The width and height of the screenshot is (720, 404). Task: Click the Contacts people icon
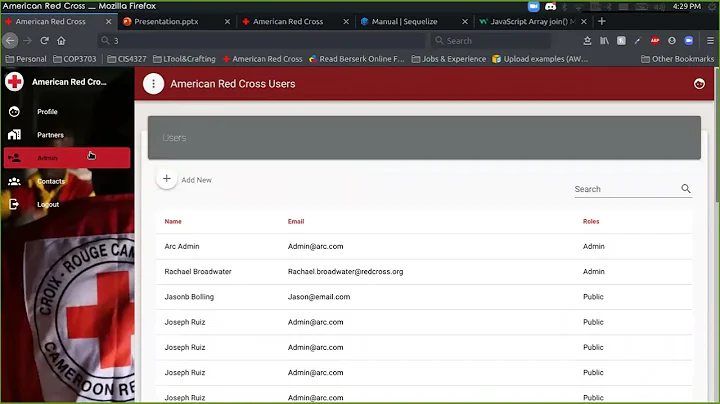(14, 181)
